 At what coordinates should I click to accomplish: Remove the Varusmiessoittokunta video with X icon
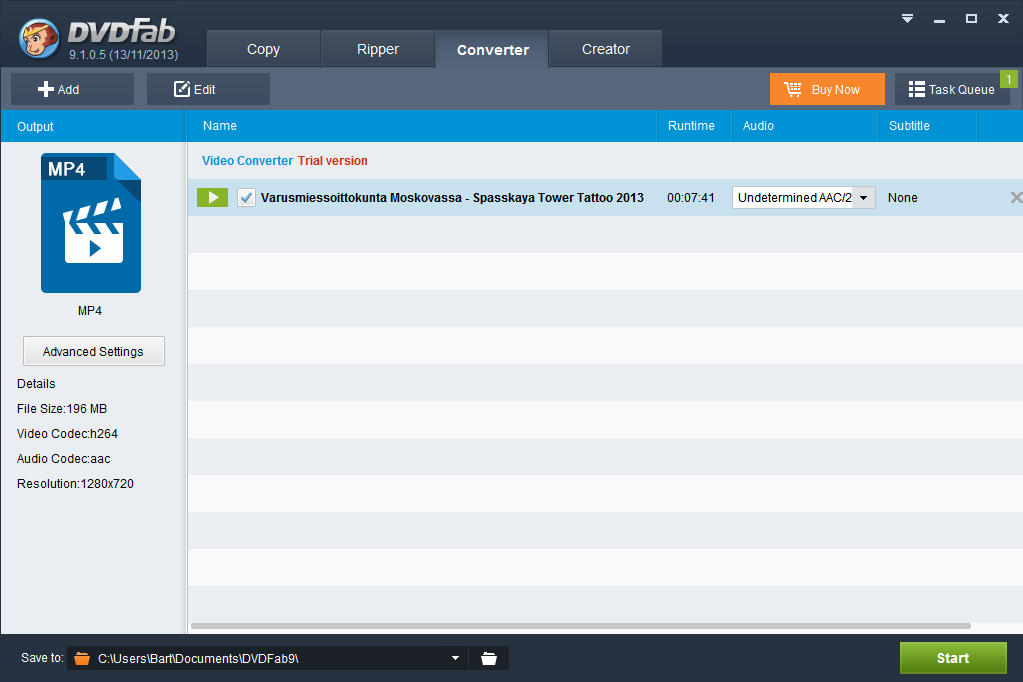1016,197
